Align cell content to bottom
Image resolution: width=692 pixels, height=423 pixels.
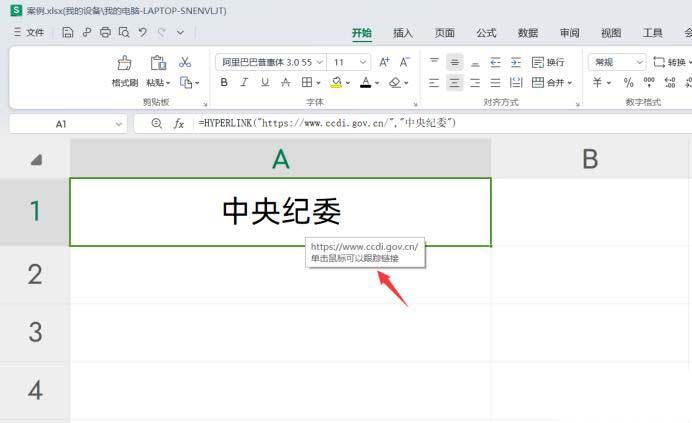coord(475,62)
